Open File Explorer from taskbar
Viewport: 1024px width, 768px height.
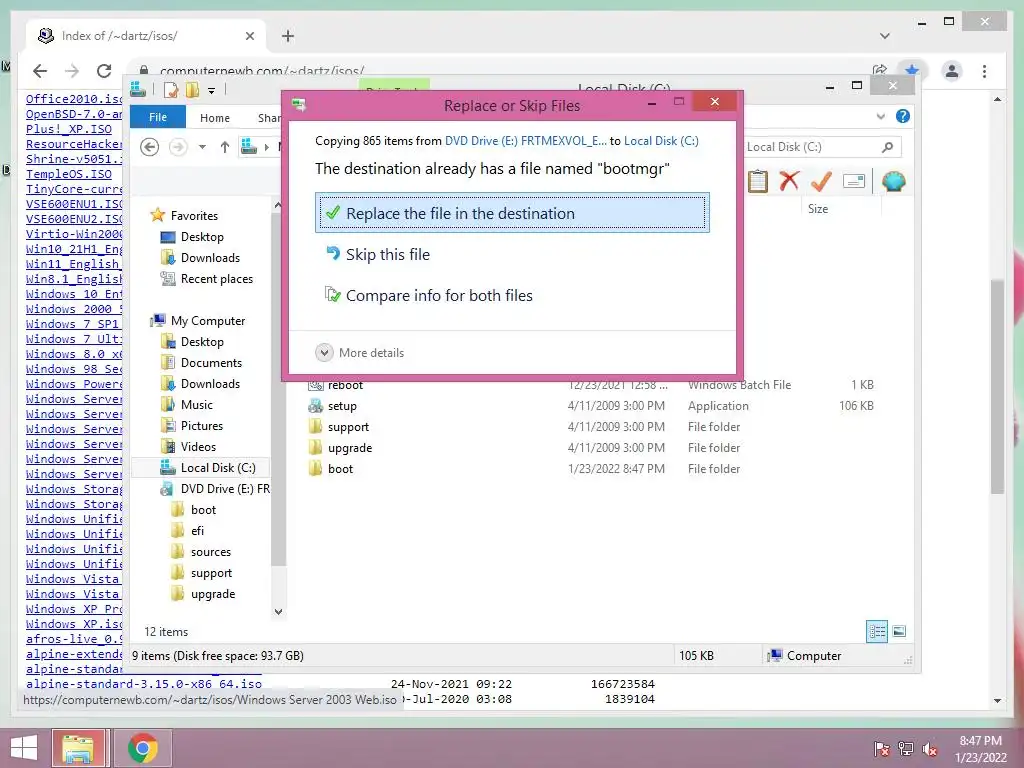78,748
